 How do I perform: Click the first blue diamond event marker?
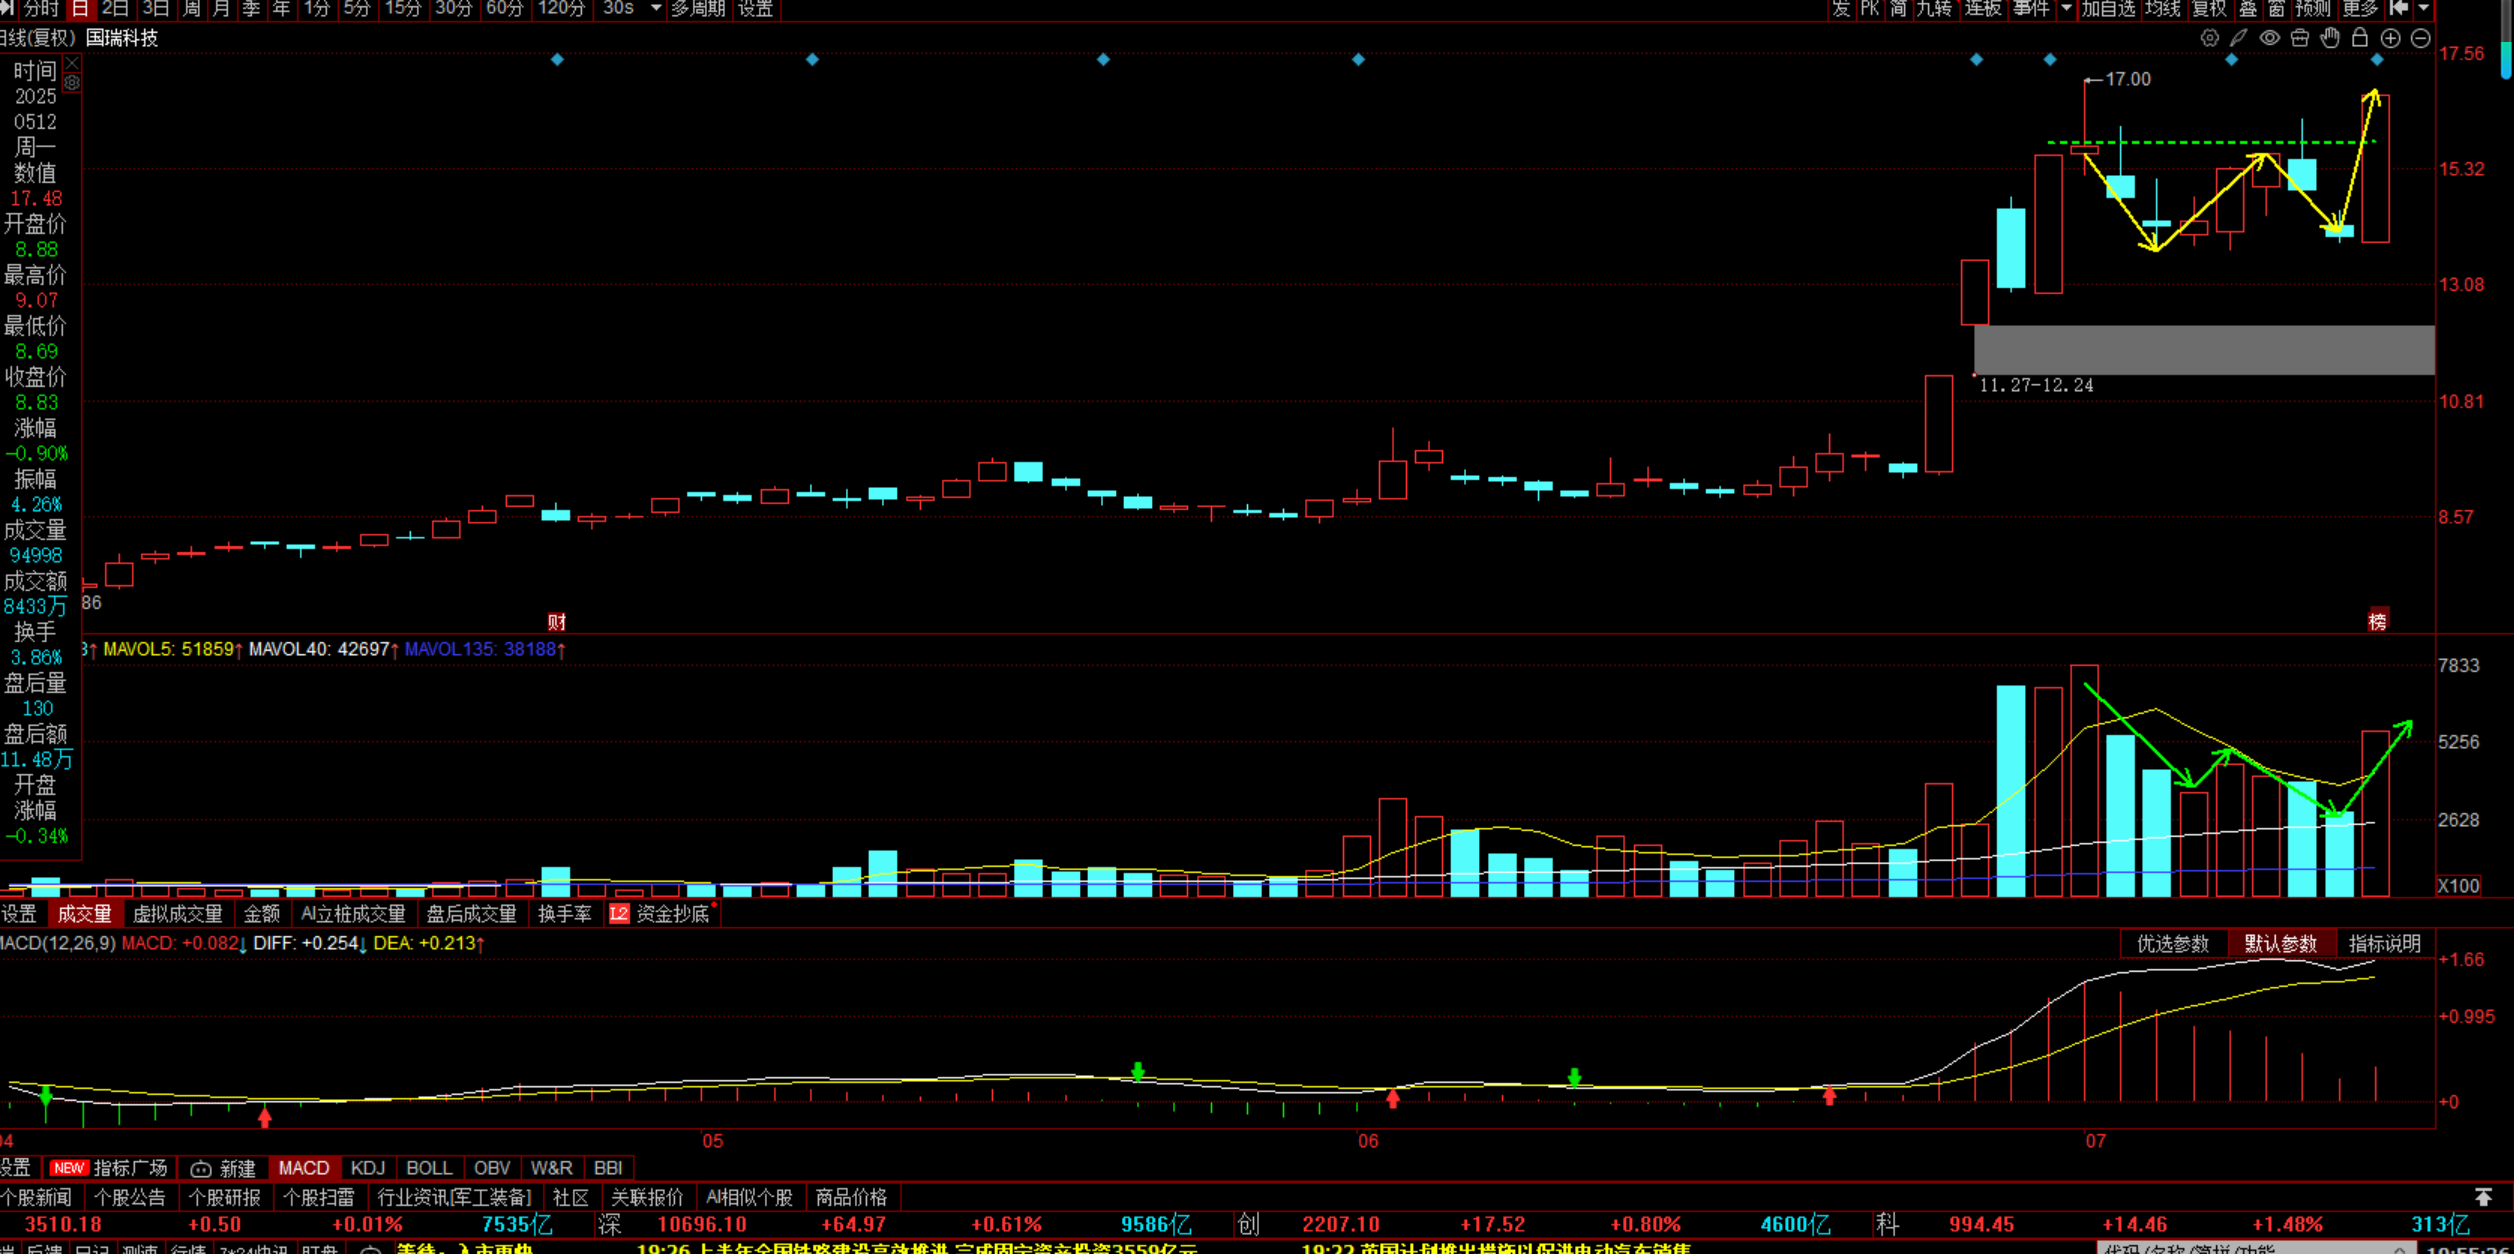tap(557, 60)
